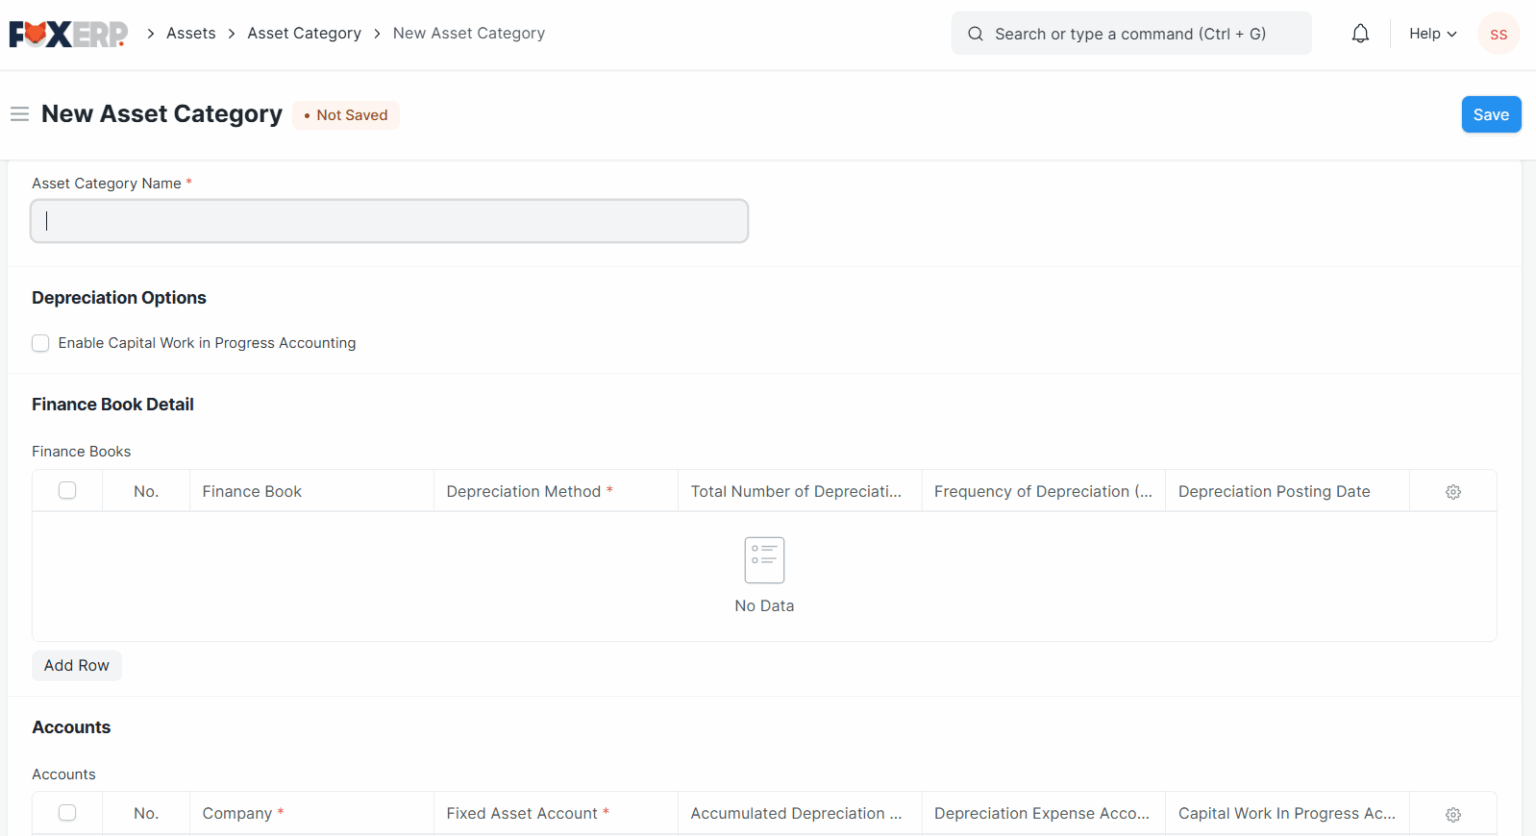Save the new asset category

1490,114
